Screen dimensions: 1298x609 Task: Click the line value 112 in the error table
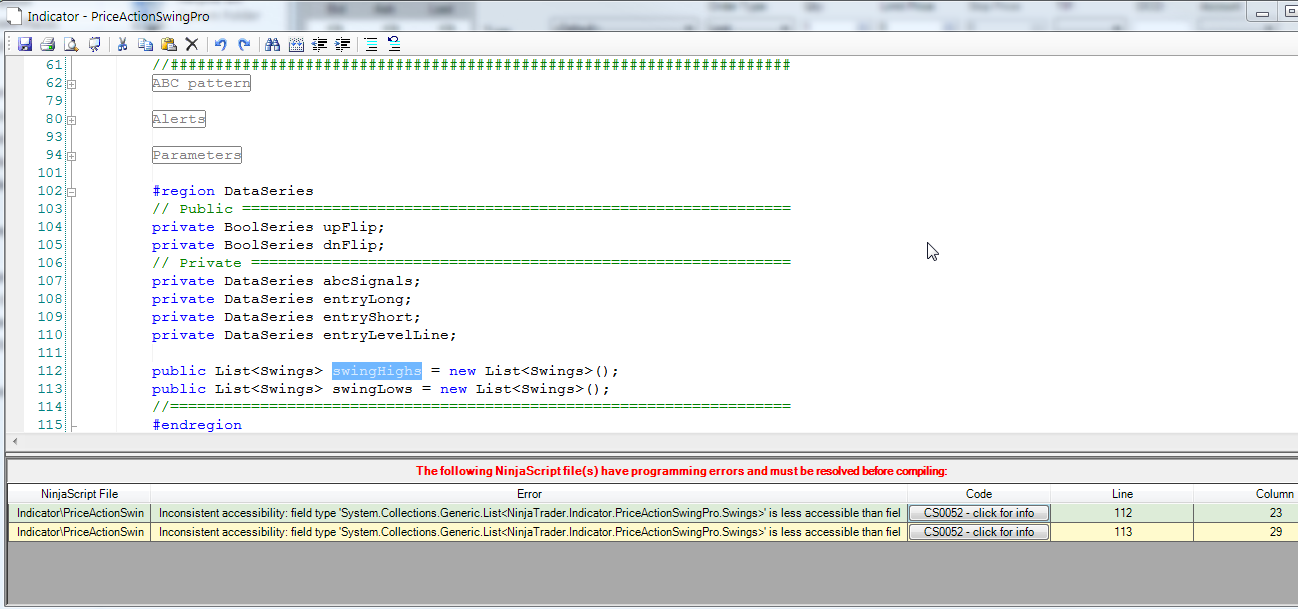[1122, 513]
